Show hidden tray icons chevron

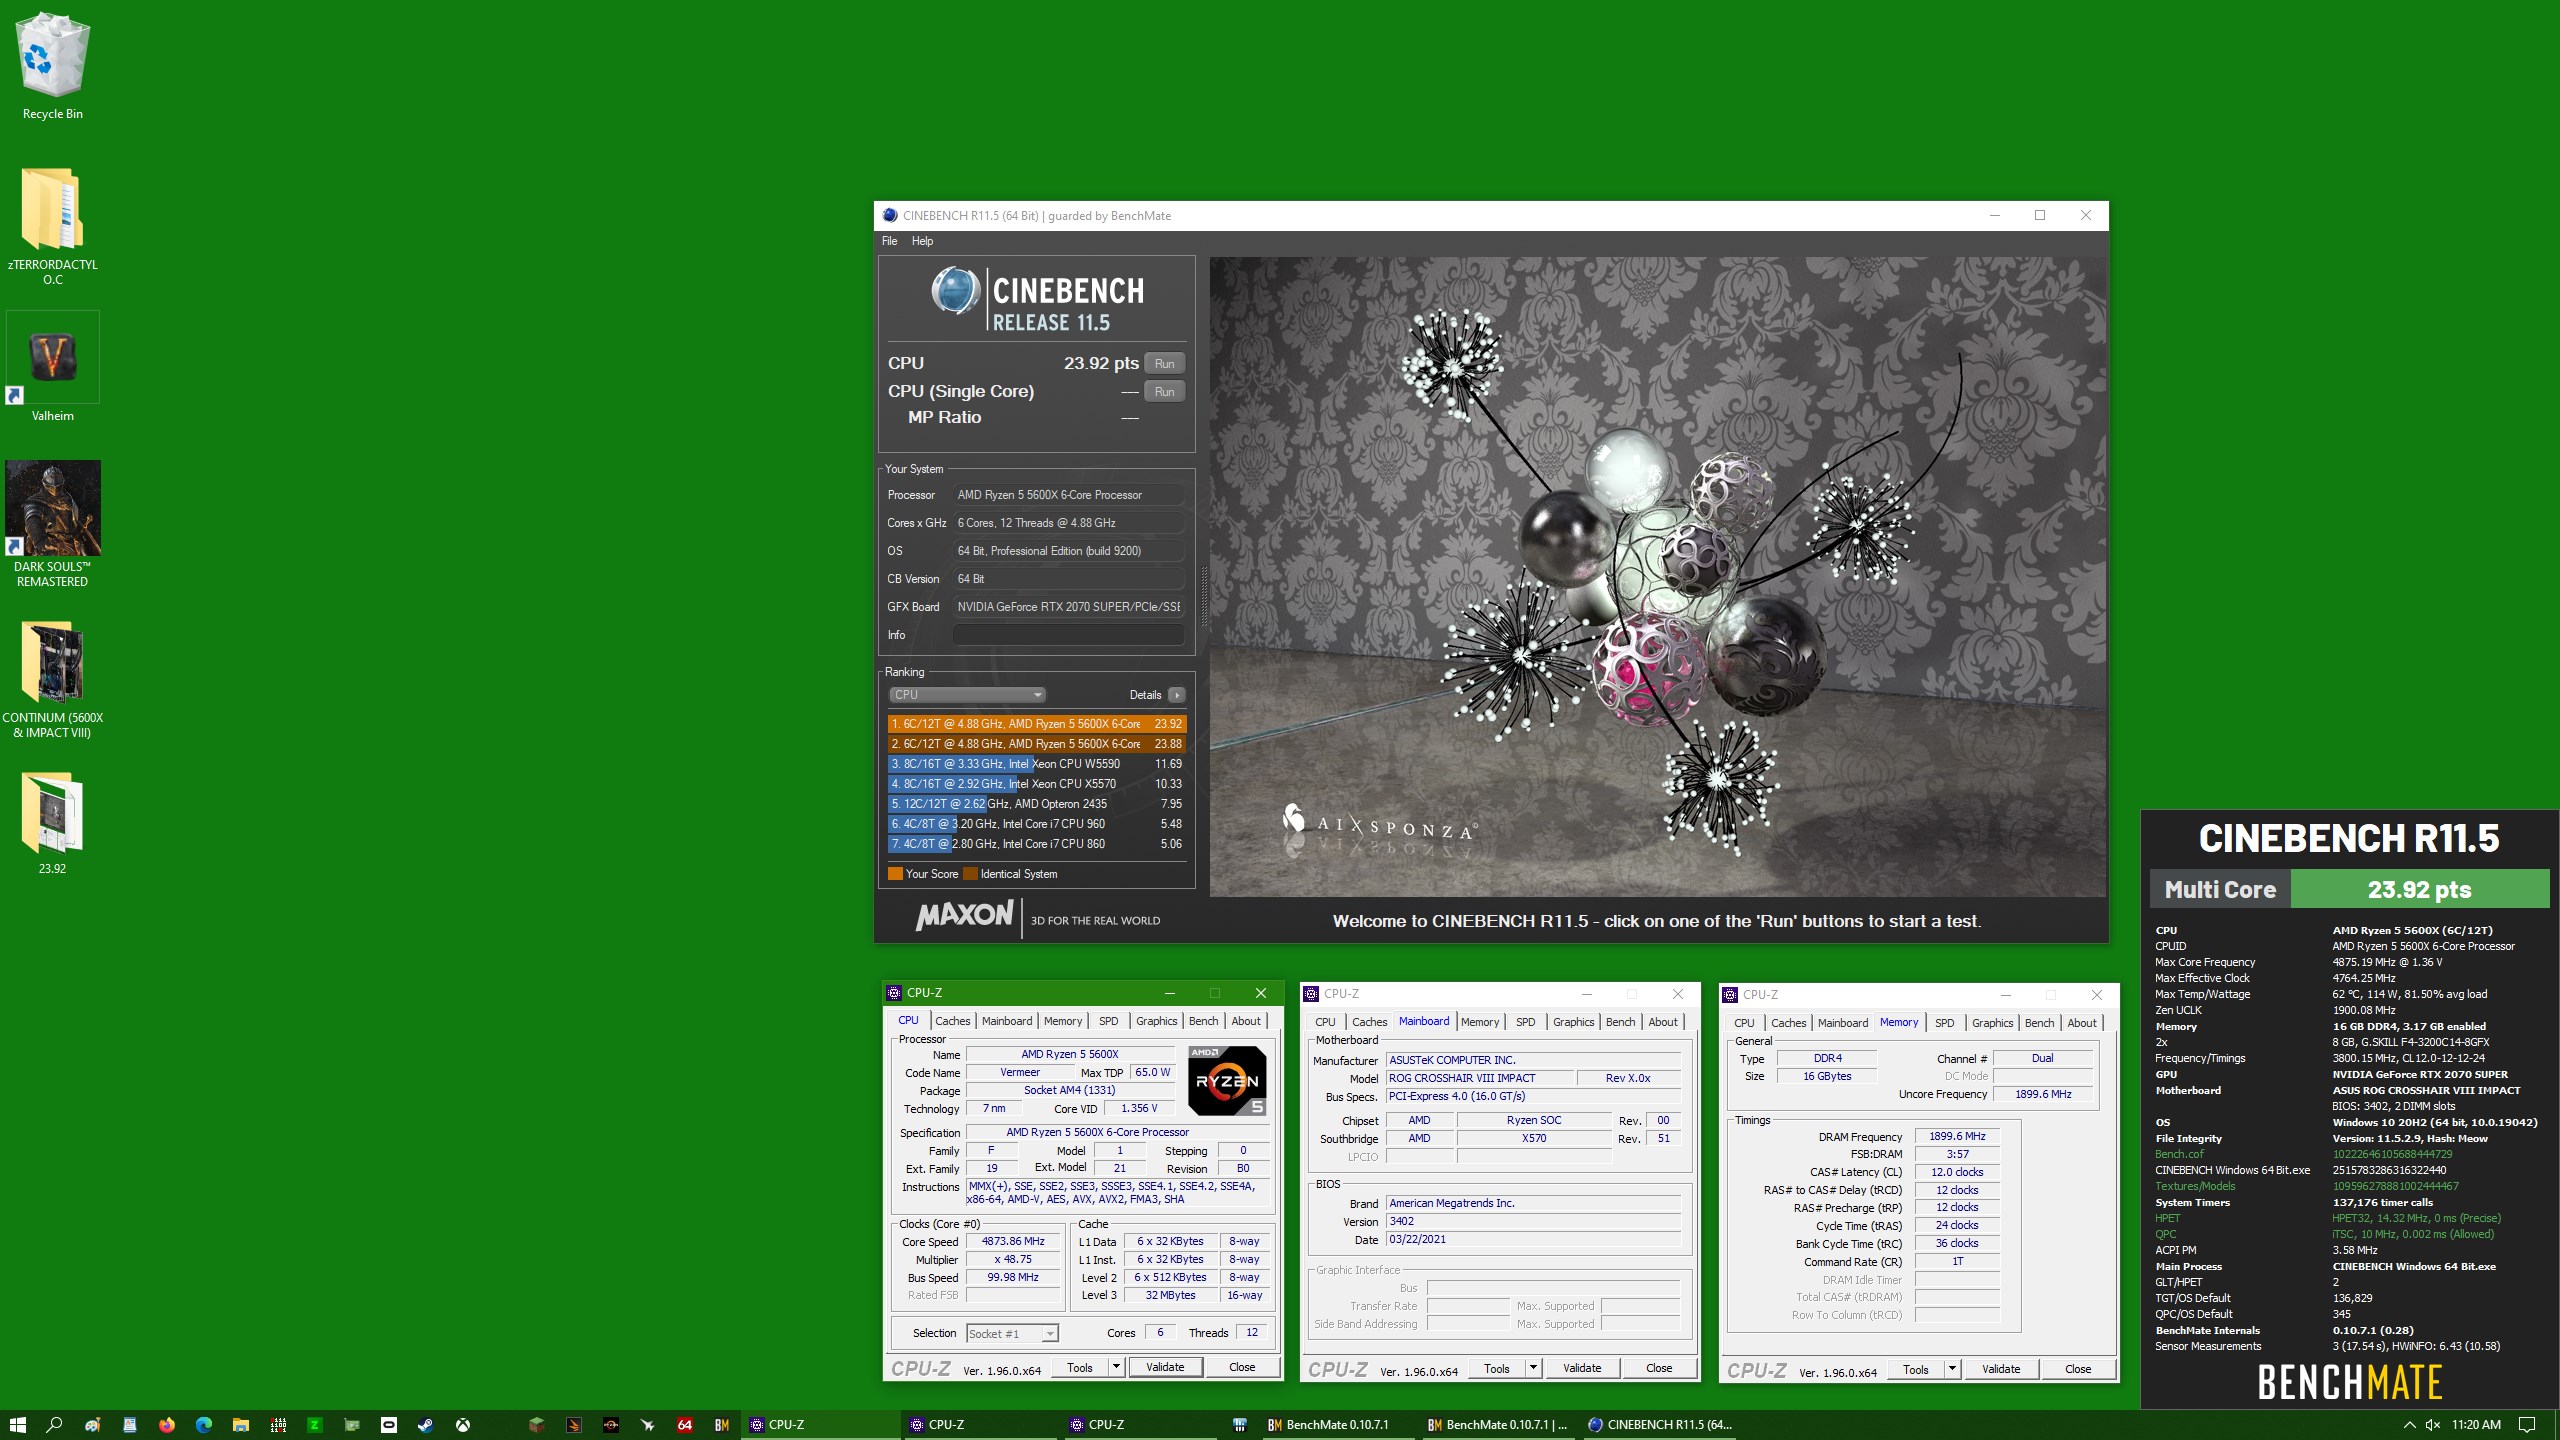click(x=2408, y=1425)
